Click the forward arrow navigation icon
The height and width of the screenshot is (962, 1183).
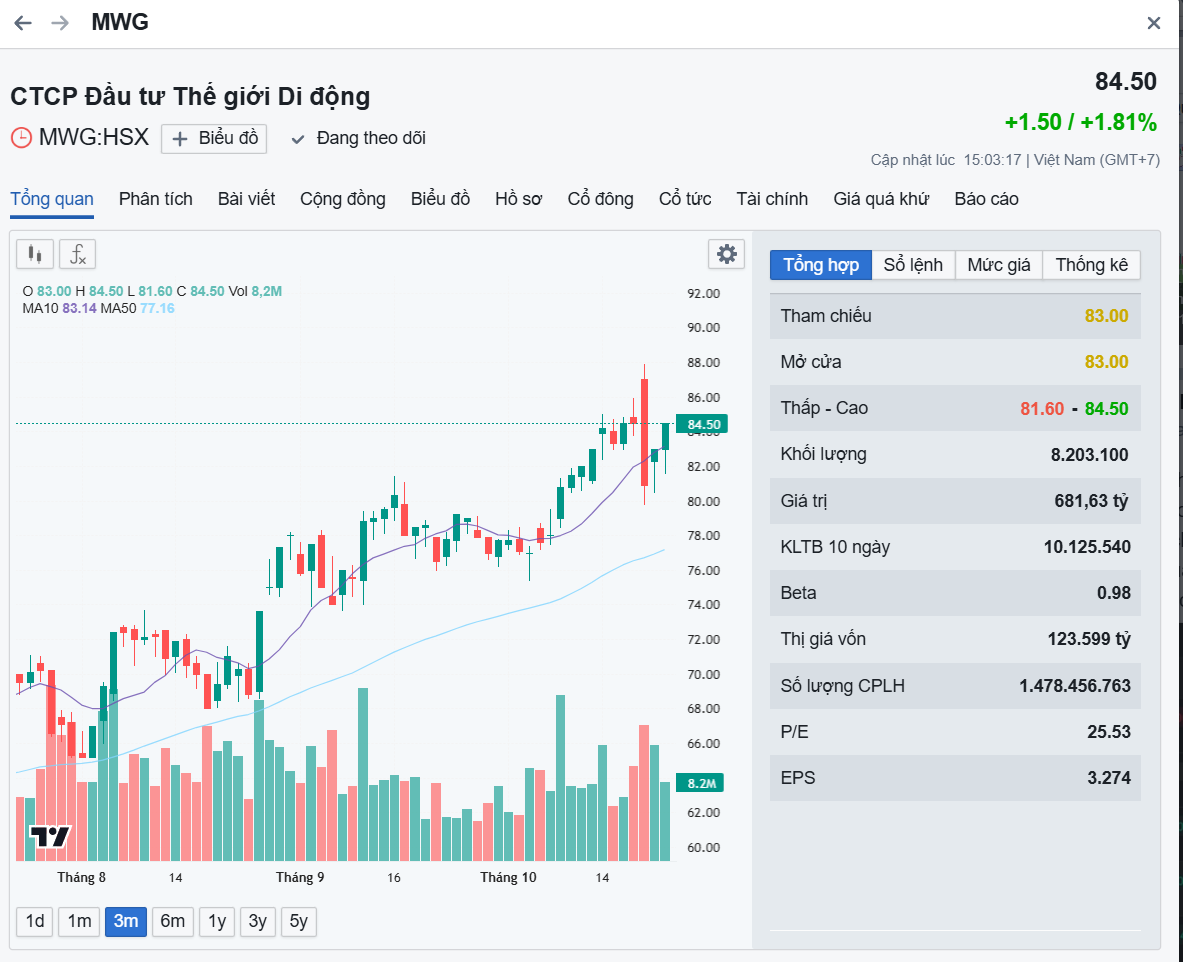tap(60, 23)
